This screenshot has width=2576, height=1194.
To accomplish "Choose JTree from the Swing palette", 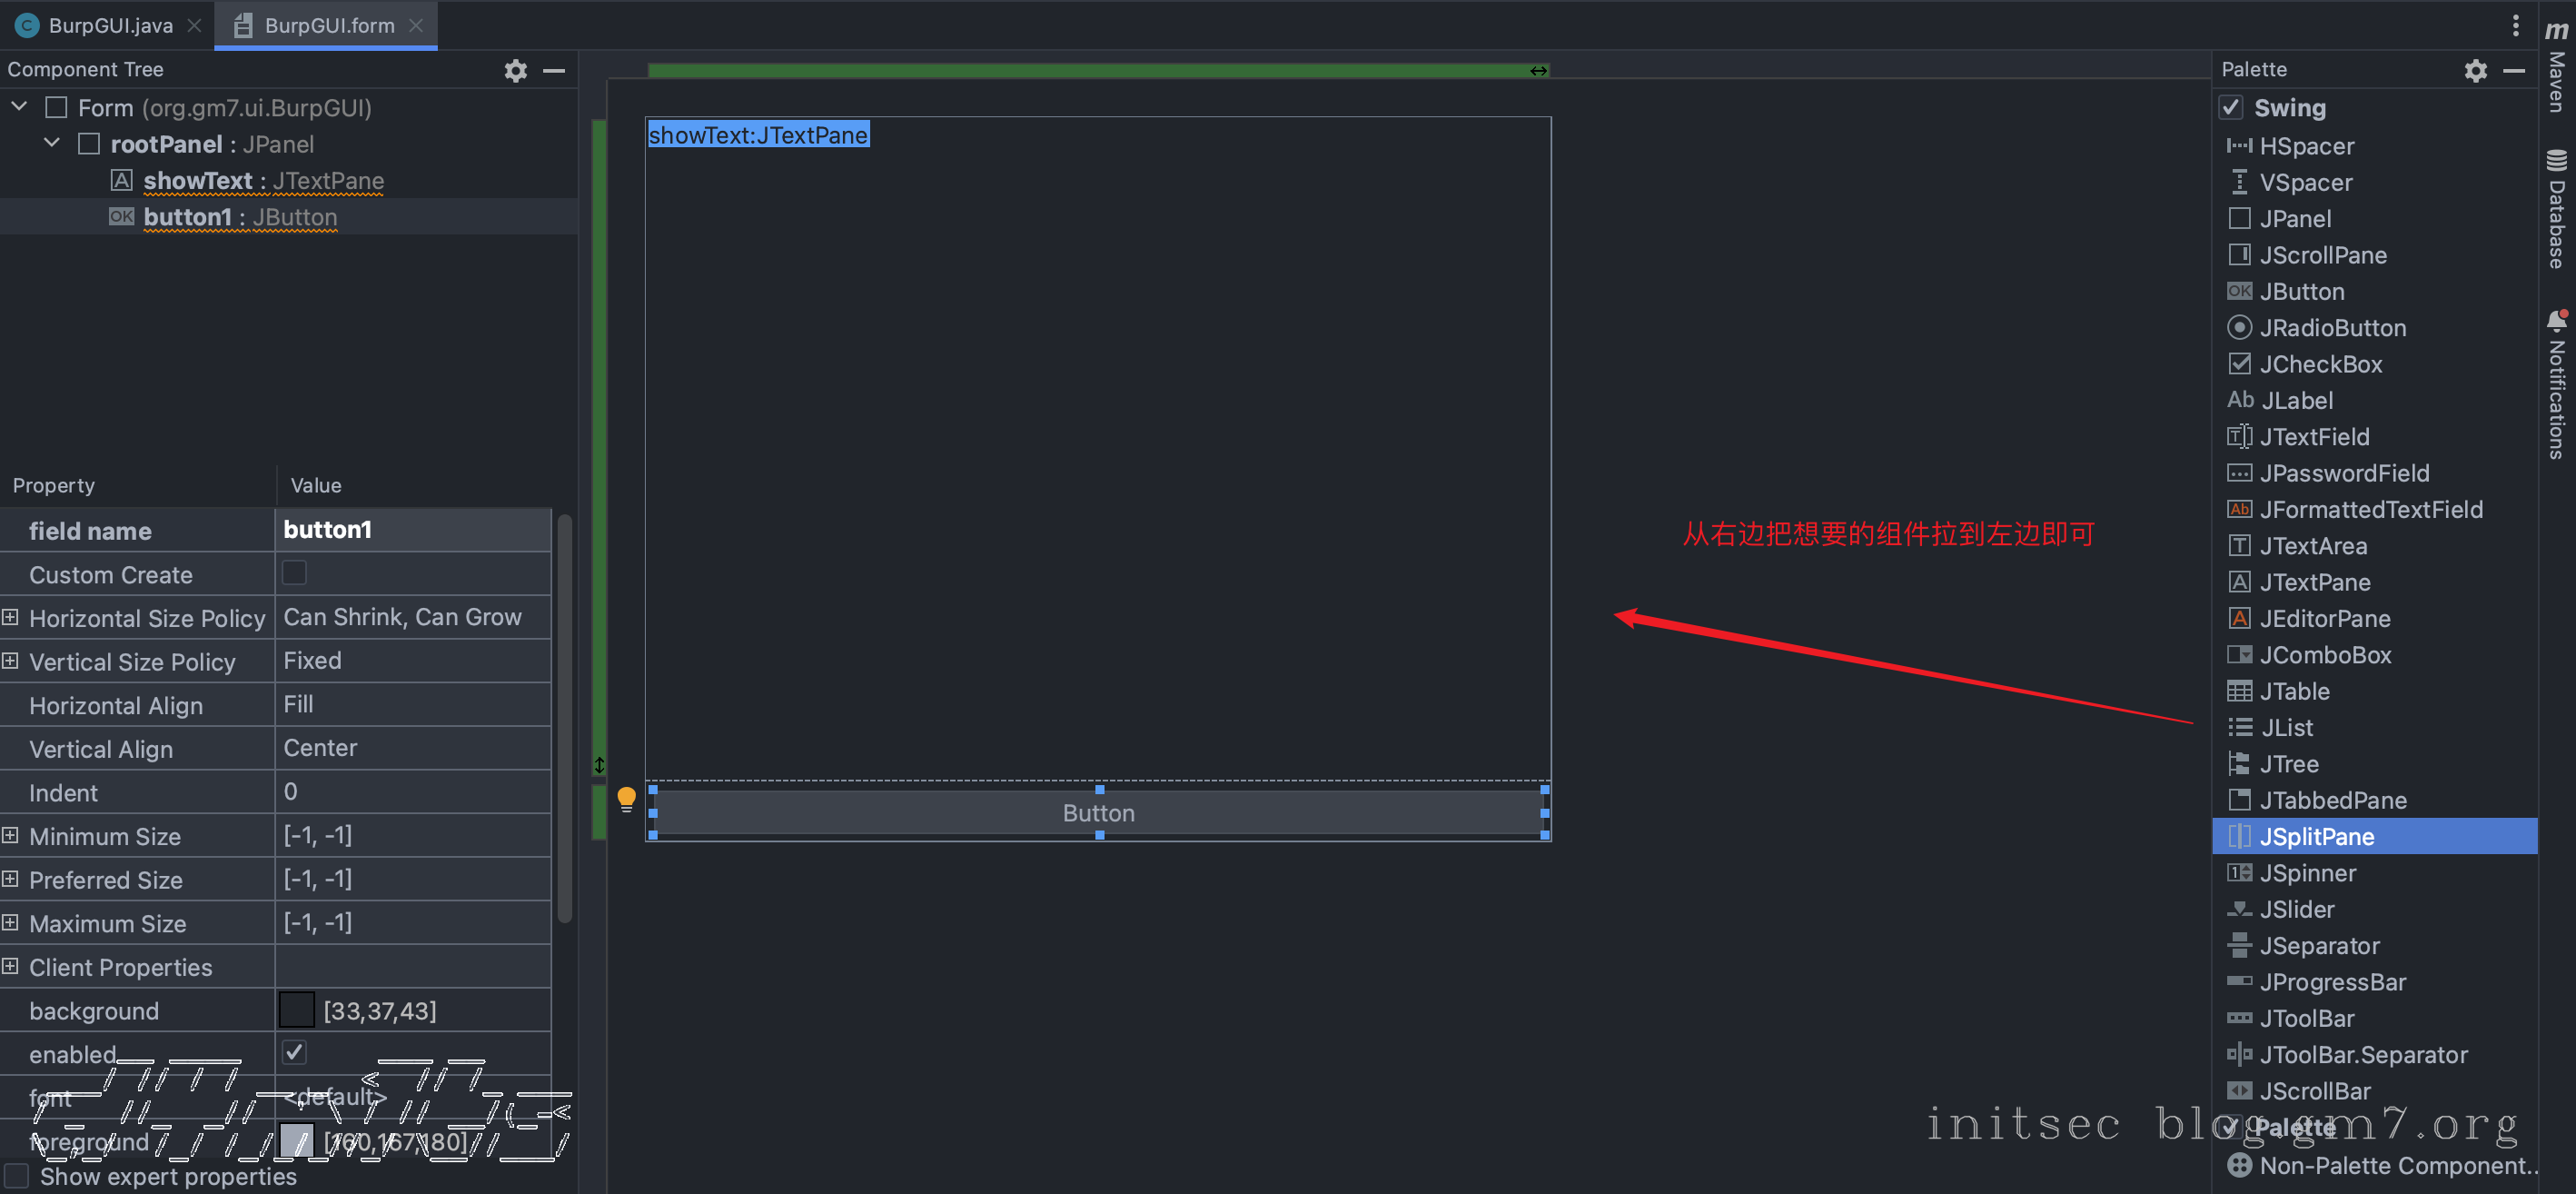I will (x=2288, y=765).
